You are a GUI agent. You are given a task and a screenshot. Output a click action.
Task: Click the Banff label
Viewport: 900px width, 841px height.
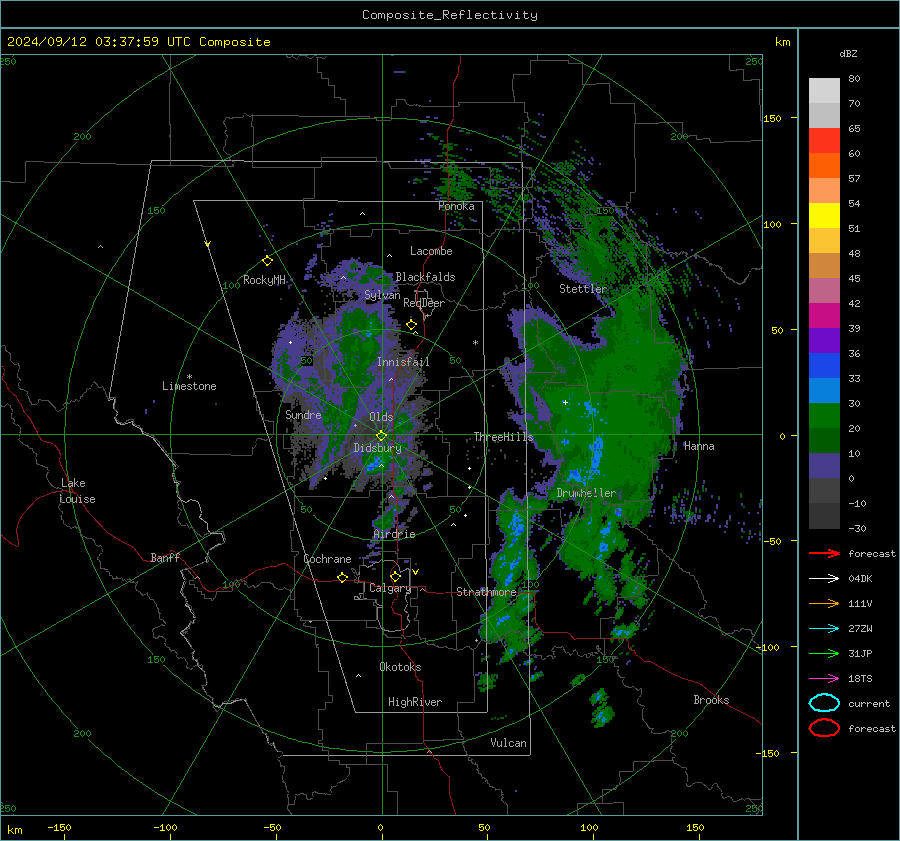click(x=165, y=558)
